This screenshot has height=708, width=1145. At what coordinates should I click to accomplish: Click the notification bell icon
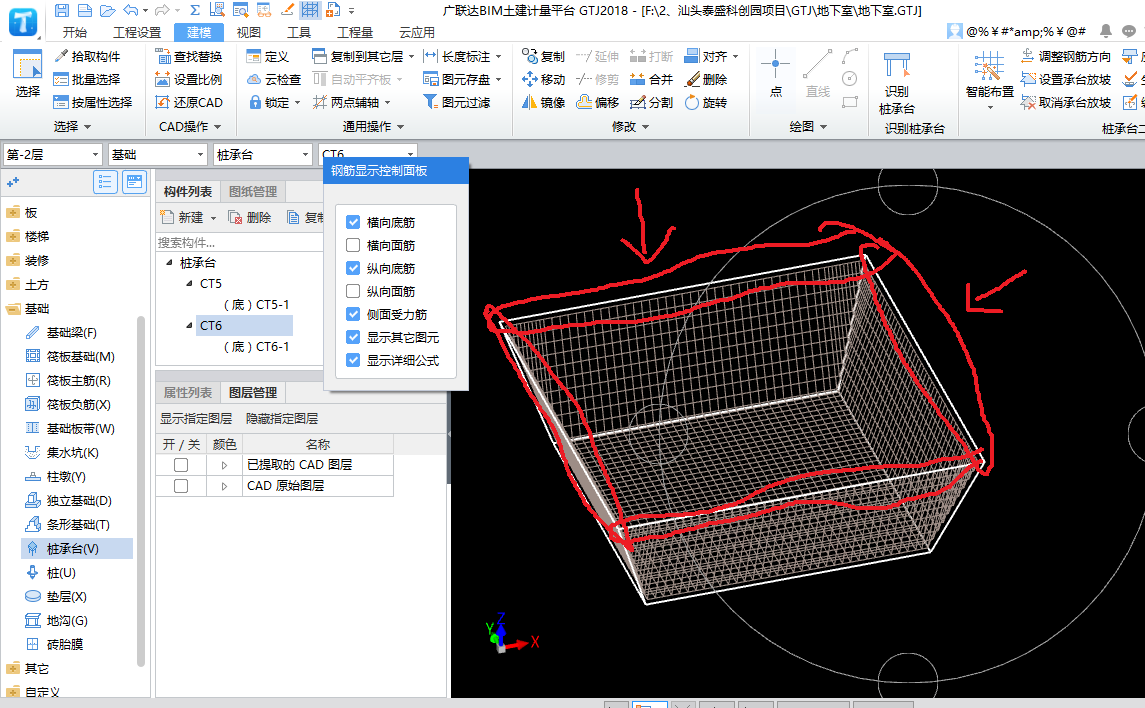(1106, 31)
